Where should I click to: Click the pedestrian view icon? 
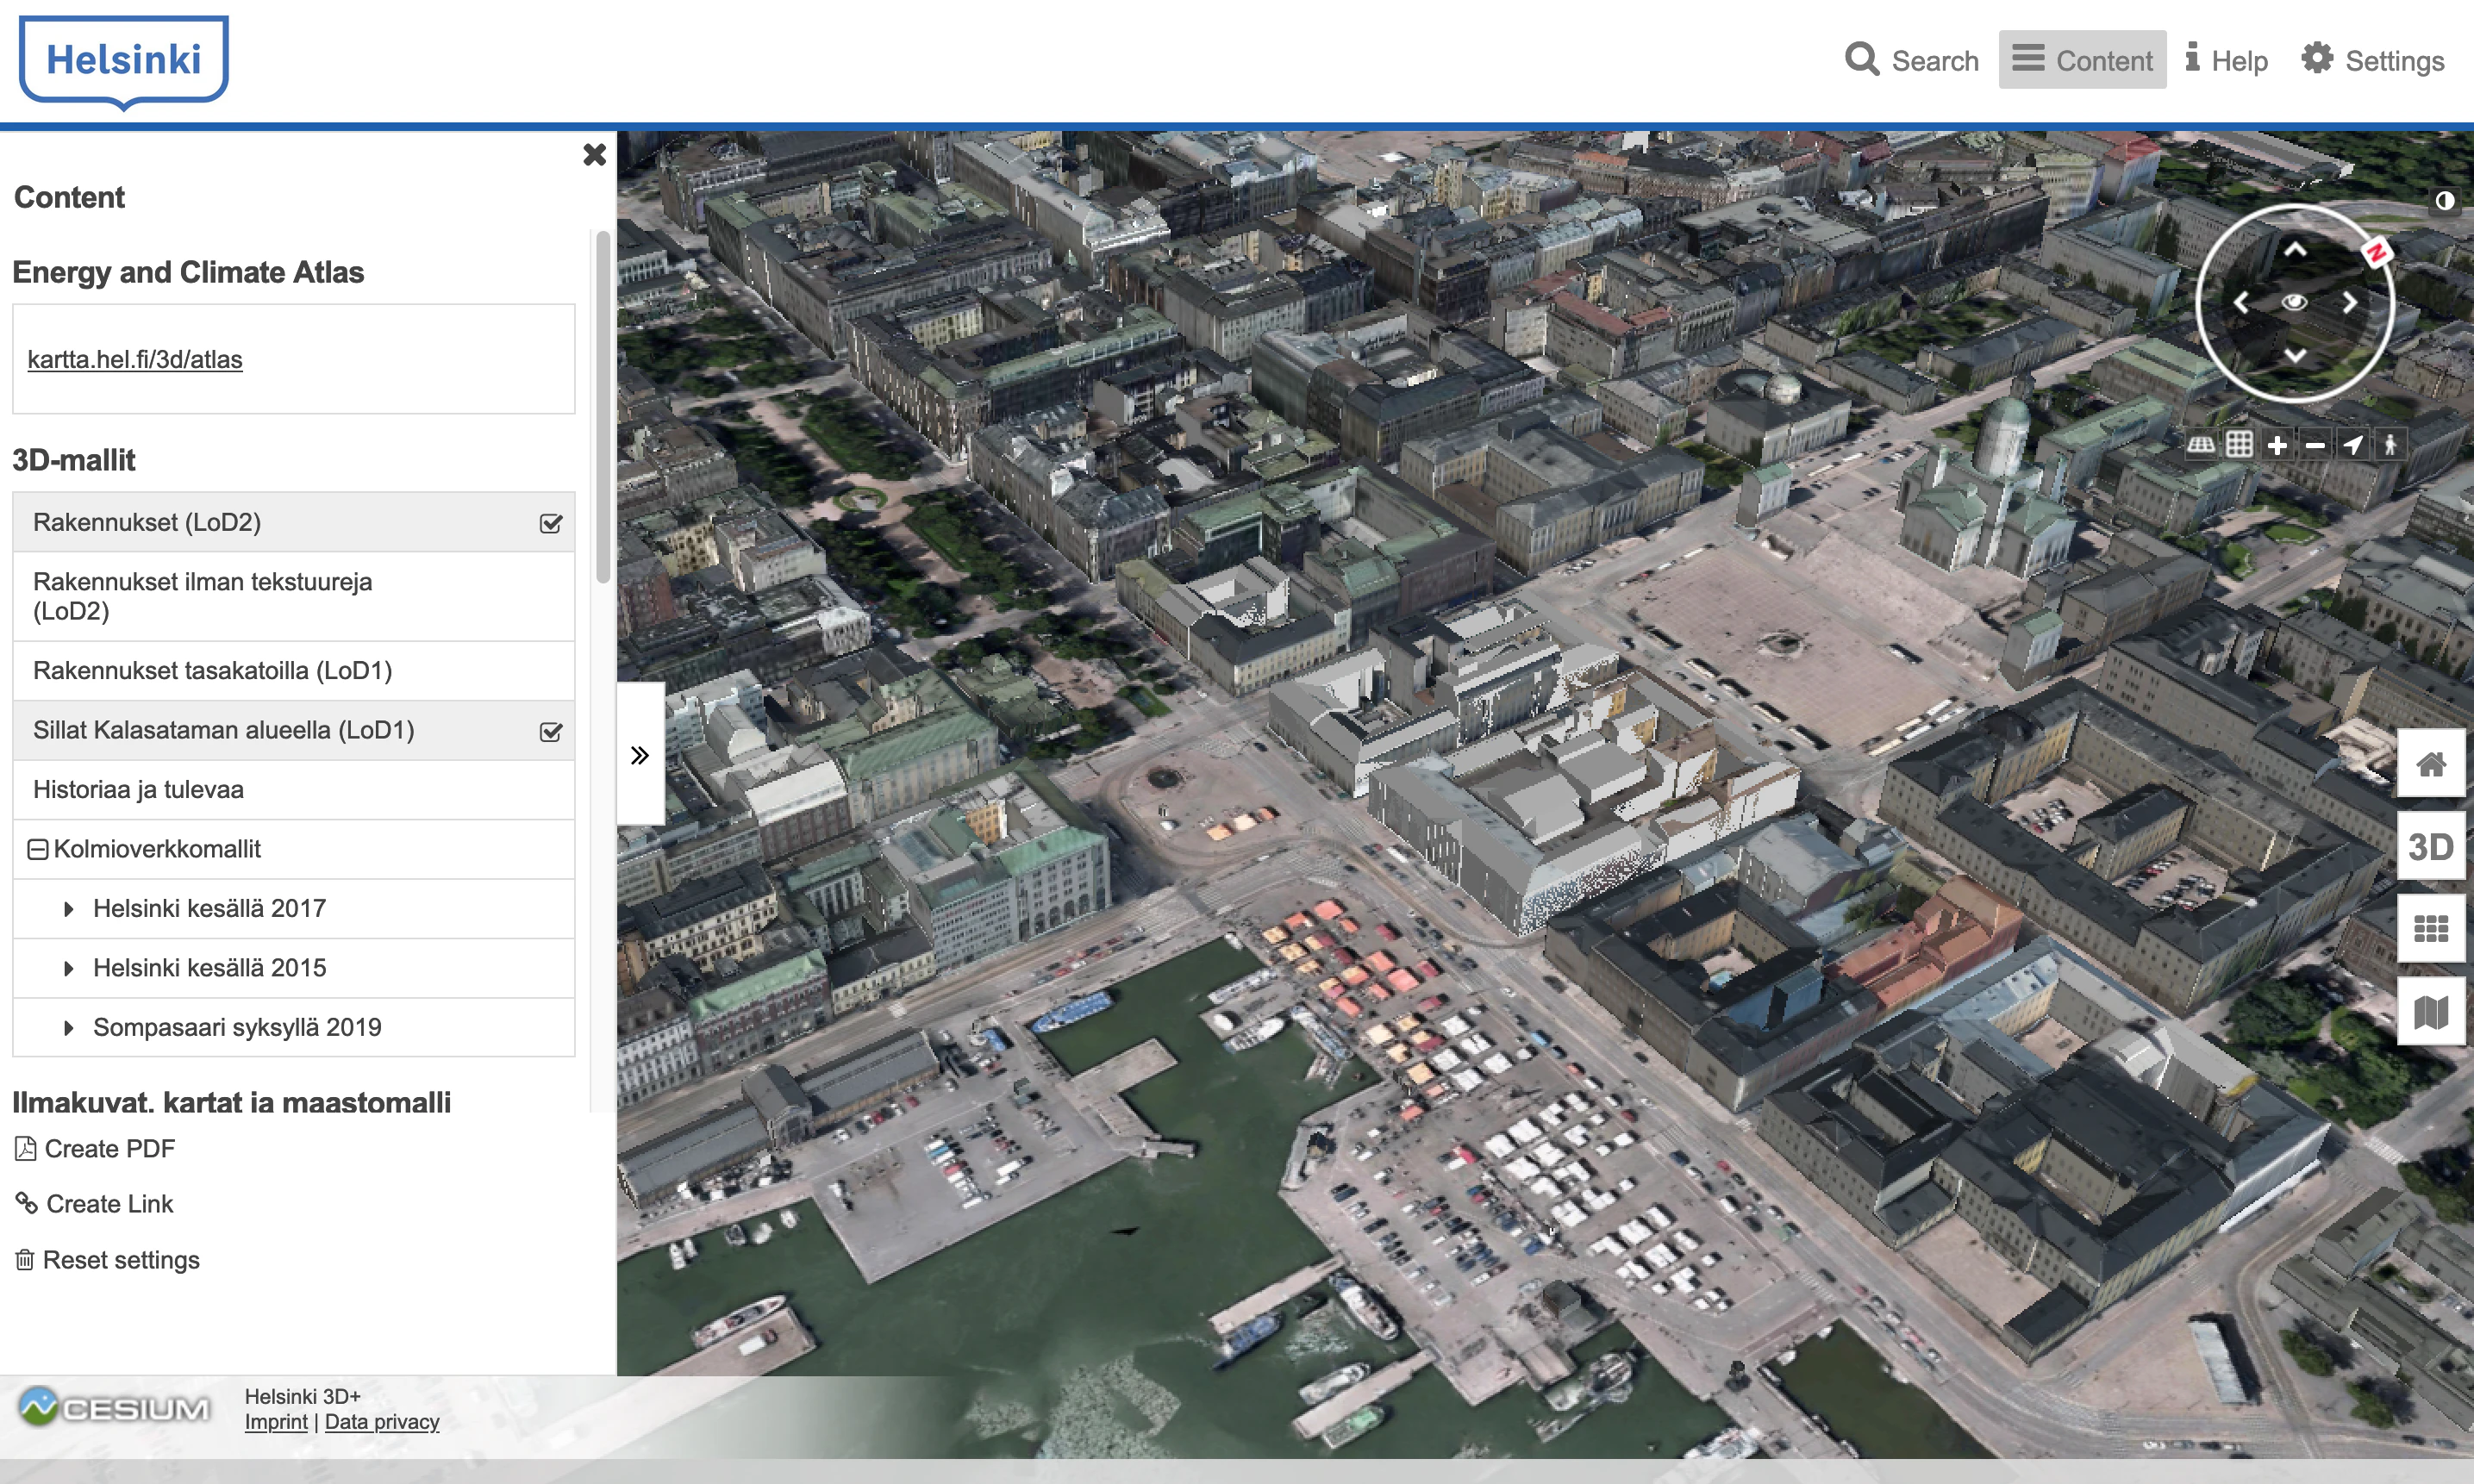click(2390, 445)
